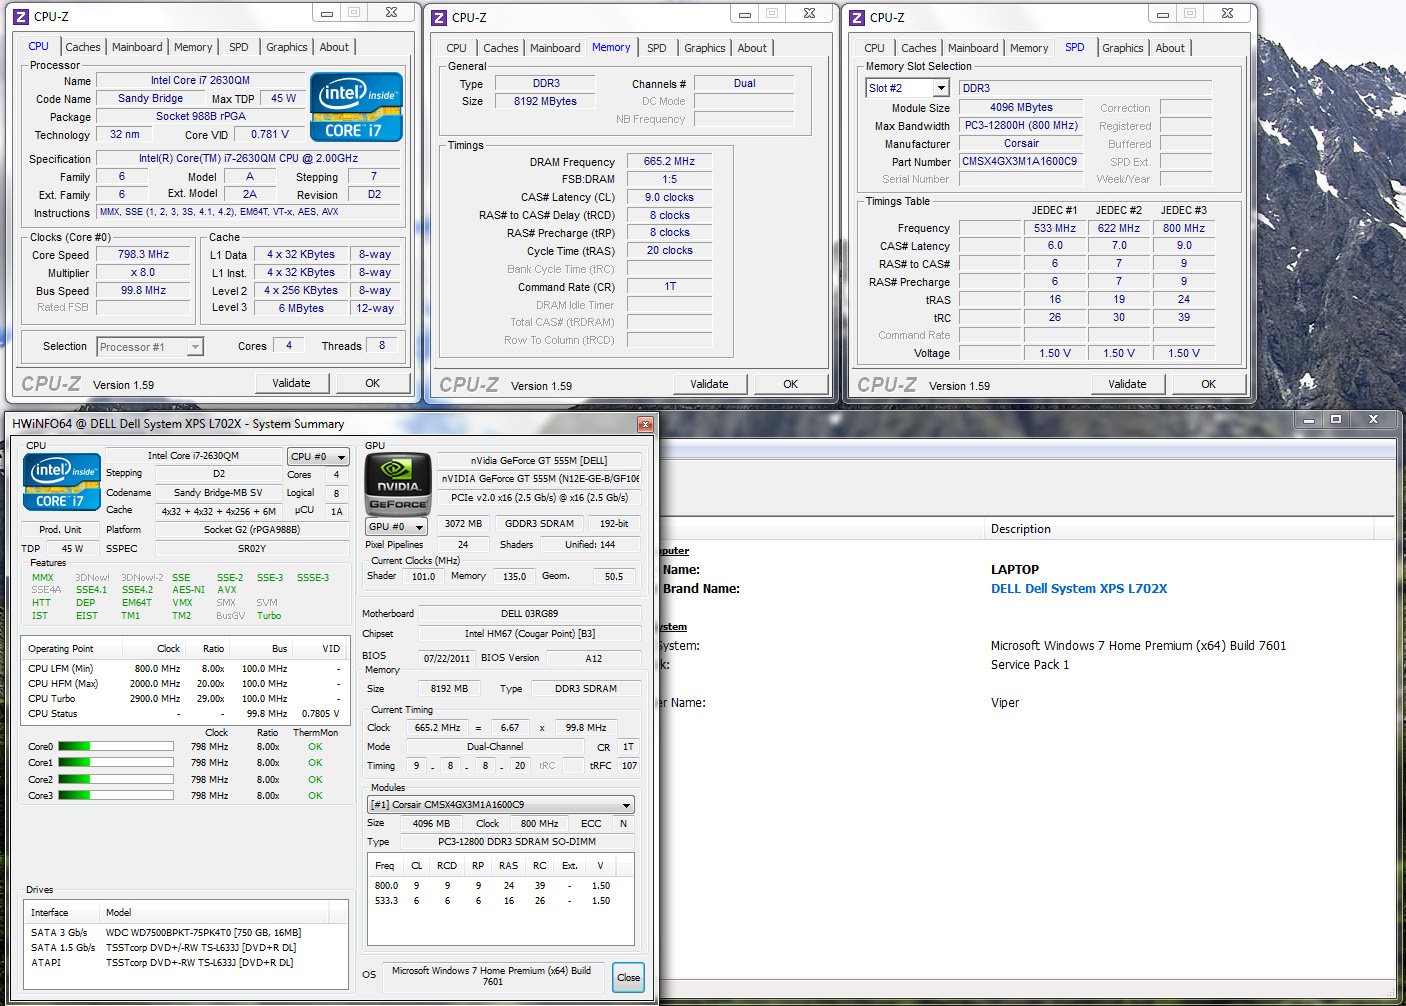Click the Max Bandwidth PC3-12800H field
Image resolution: width=1406 pixels, height=1006 pixels.
[1021, 126]
